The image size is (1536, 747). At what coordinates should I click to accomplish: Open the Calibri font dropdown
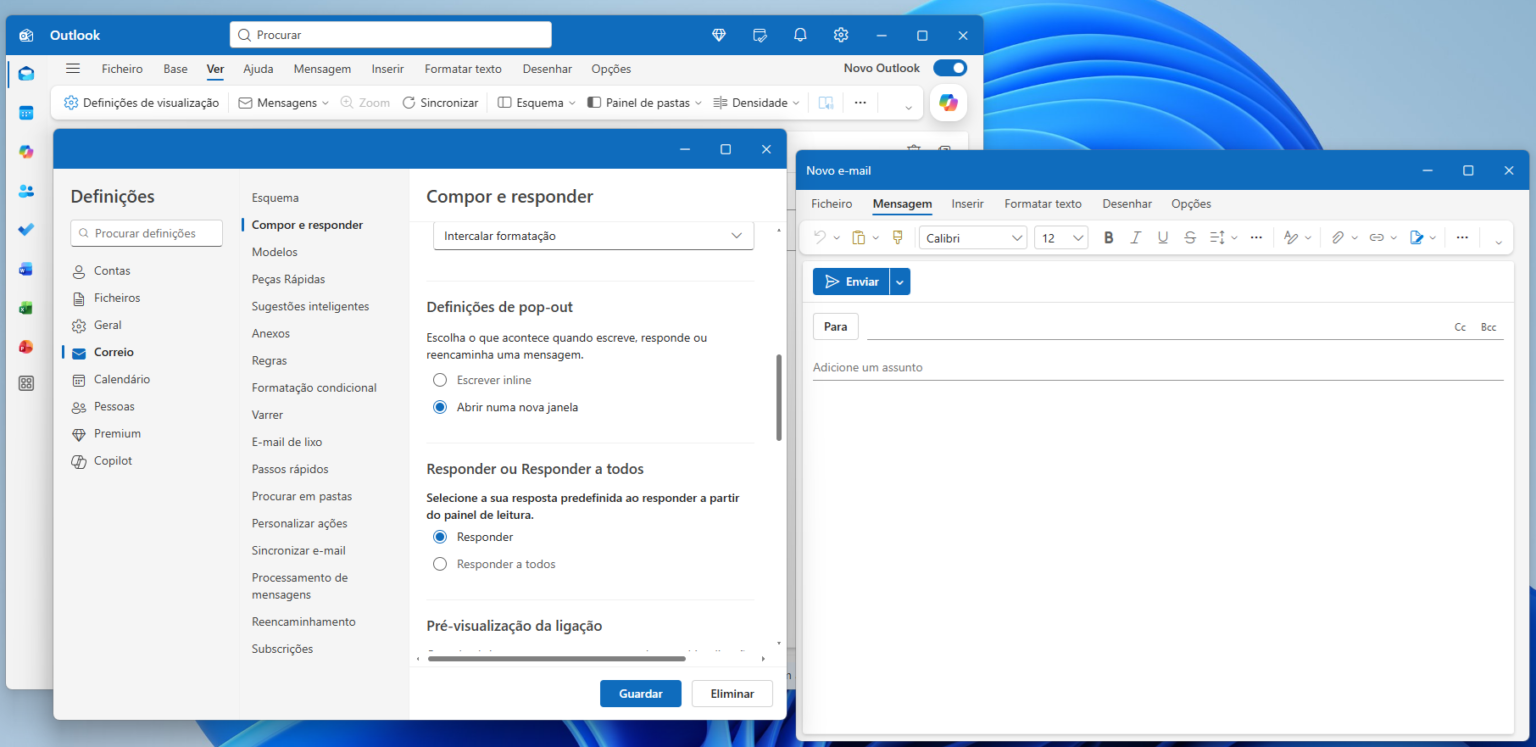tap(973, 238)
